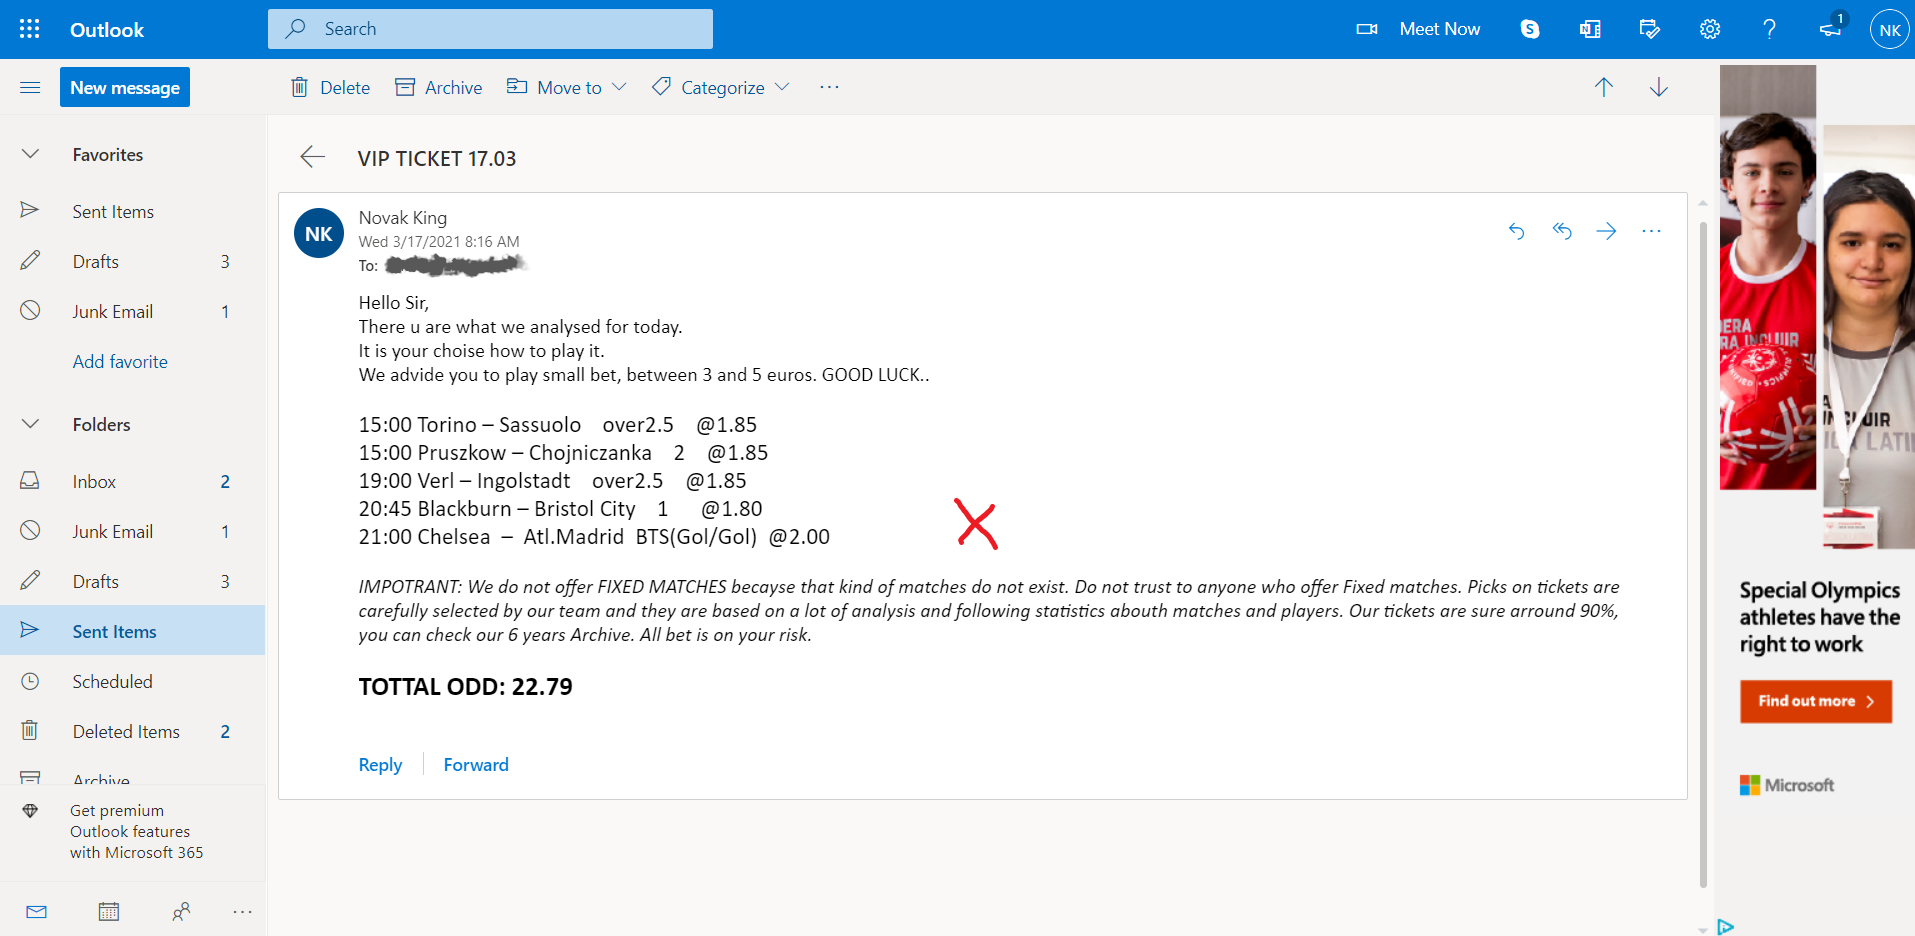1915x936 pixels.
Task: Click the Chelsea – Atl.Madrid match line
Action: coord(594,536)
